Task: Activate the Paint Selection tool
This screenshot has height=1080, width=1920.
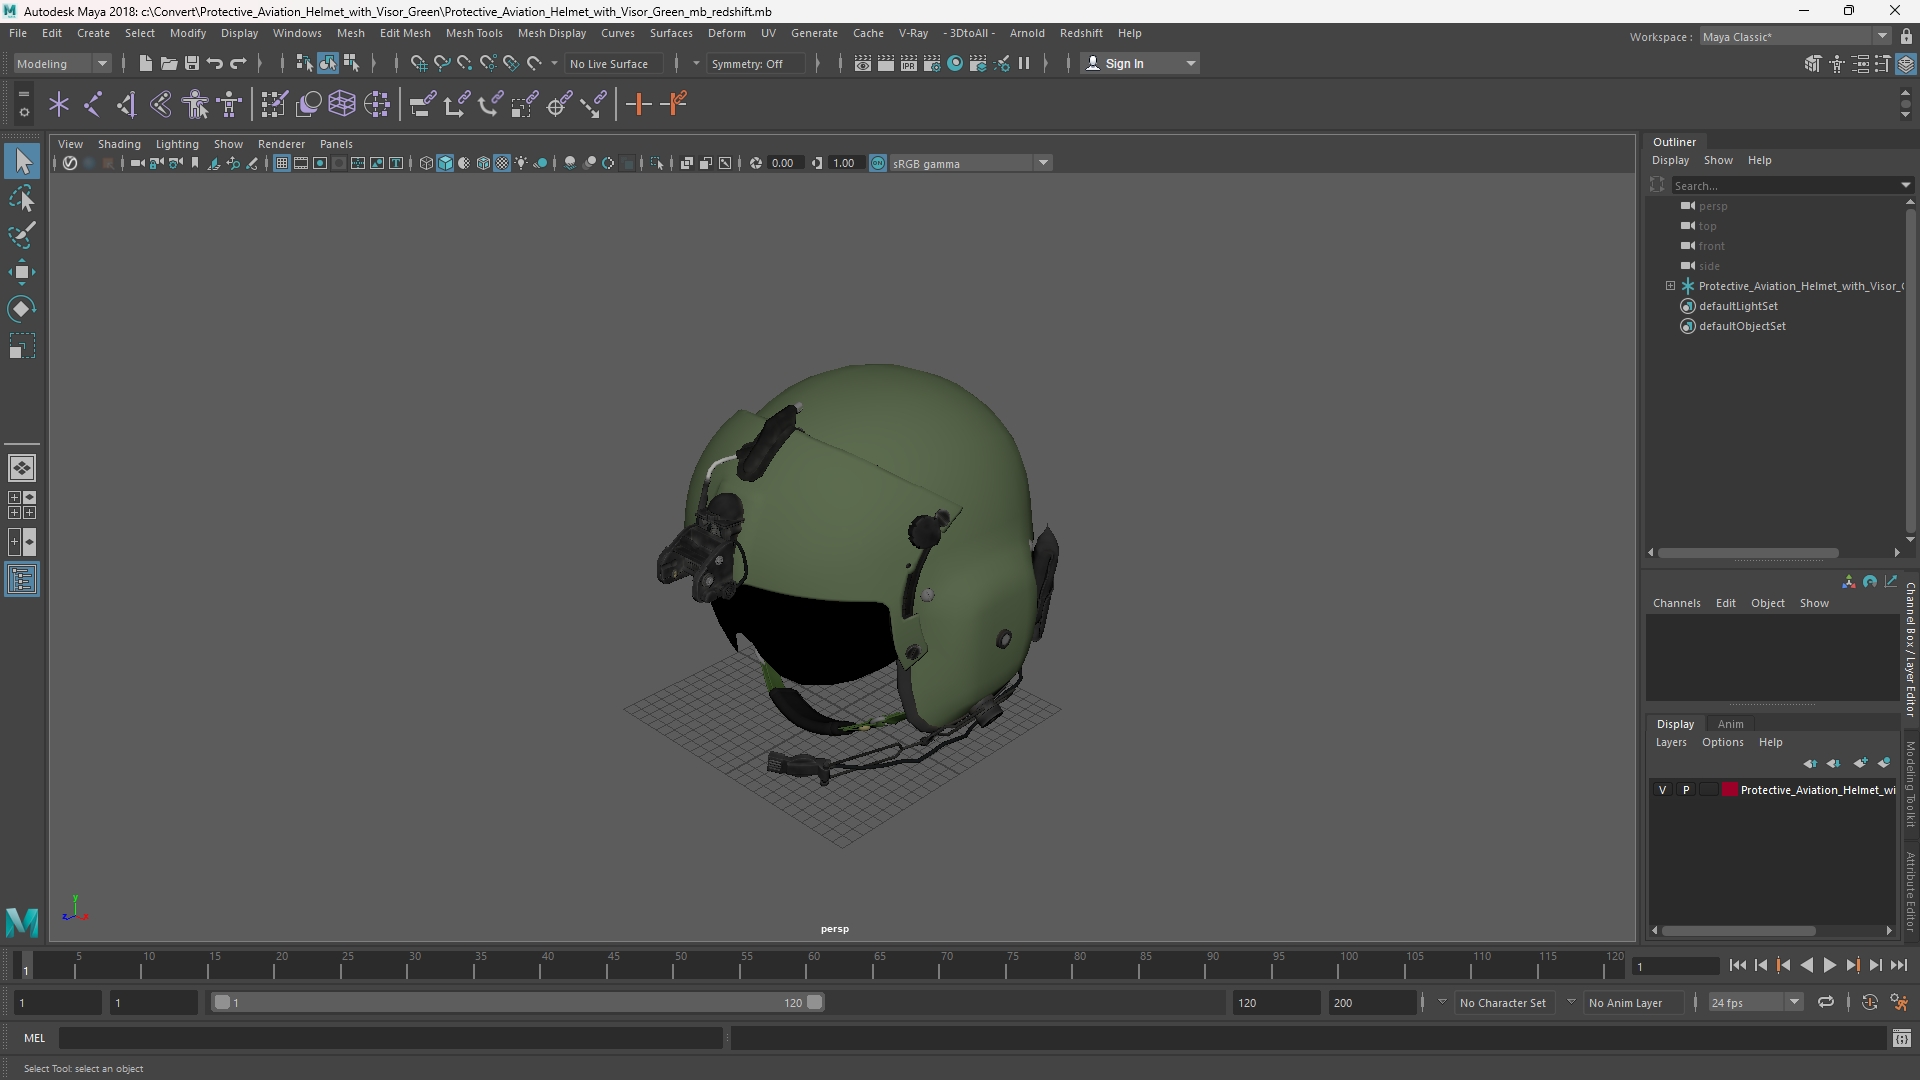Action: pyautogui.click(x=22, y=236)
